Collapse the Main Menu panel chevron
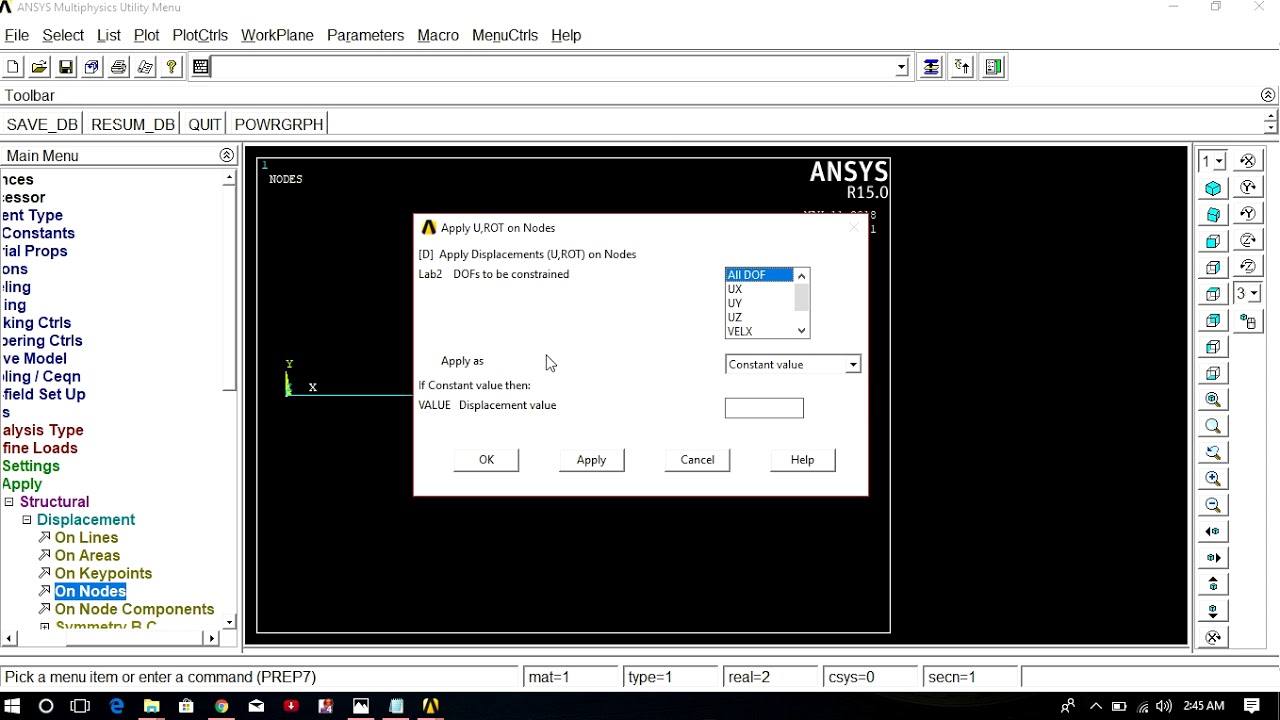1280x720 pixels. tap(227, 155)
